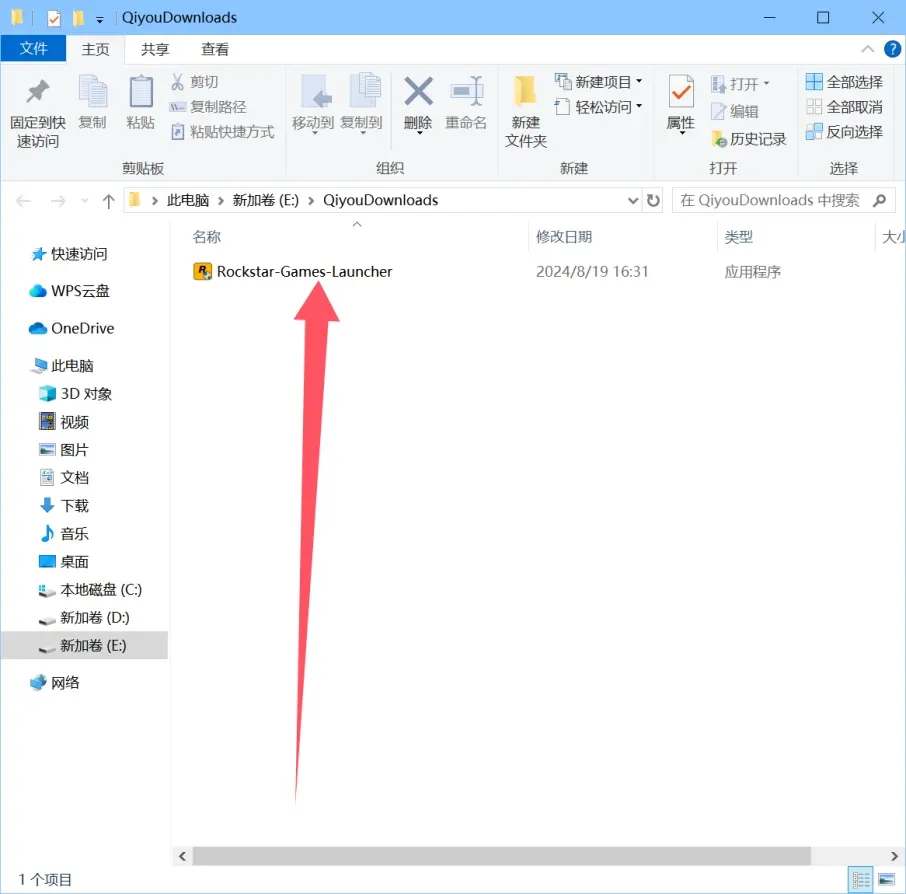Open 属性 properties icon in ribbon
Image resolution: width=906 pixels, height=894 pixels.
point(681,93)
